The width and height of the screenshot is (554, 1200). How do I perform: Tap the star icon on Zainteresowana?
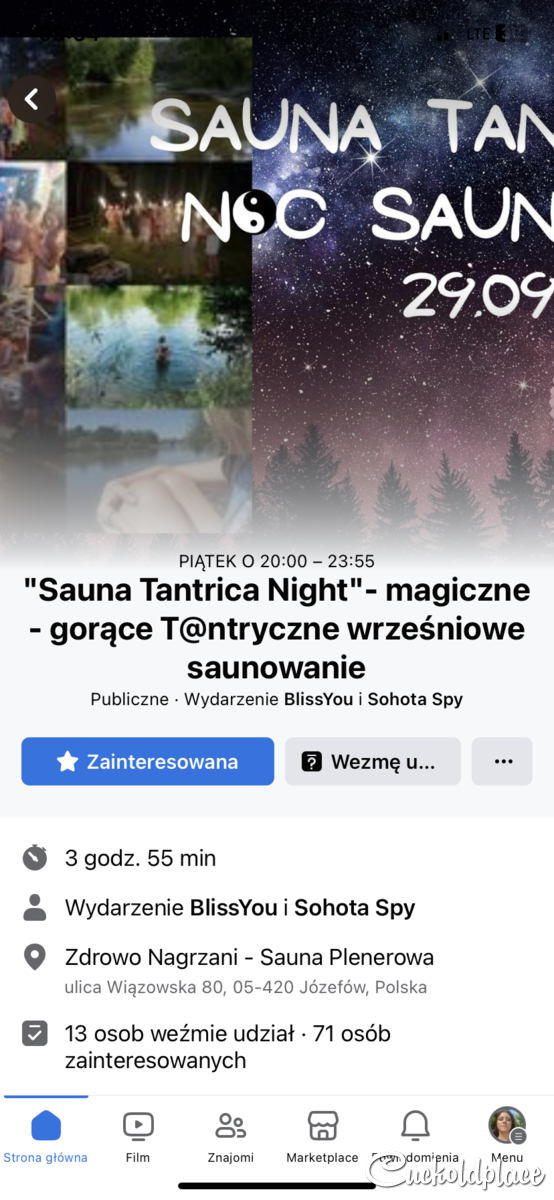(x=67, y=762)
